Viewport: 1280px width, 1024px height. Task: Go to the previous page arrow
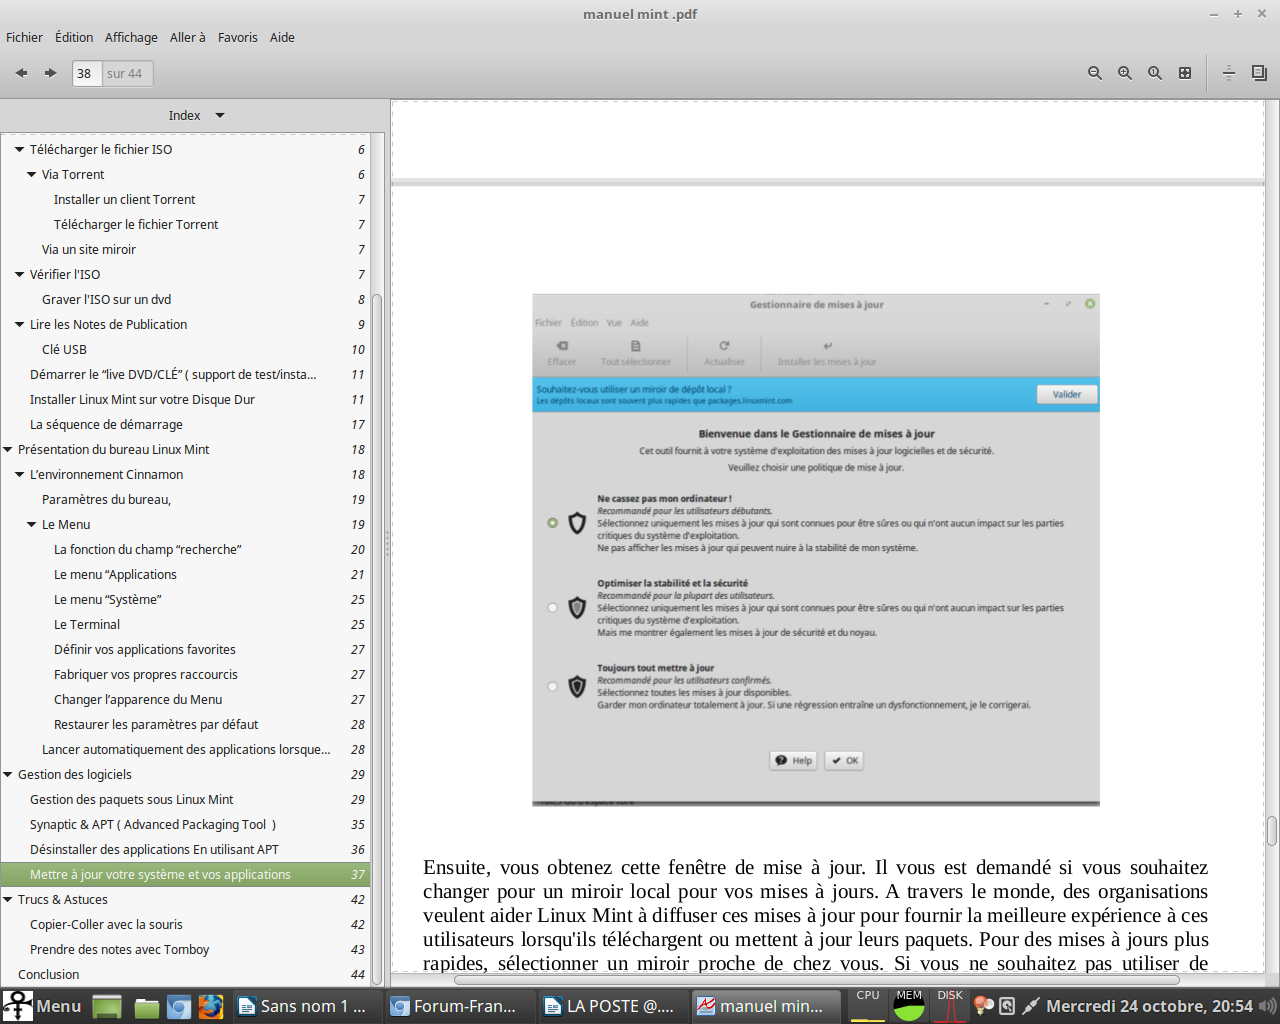point(21,73)
